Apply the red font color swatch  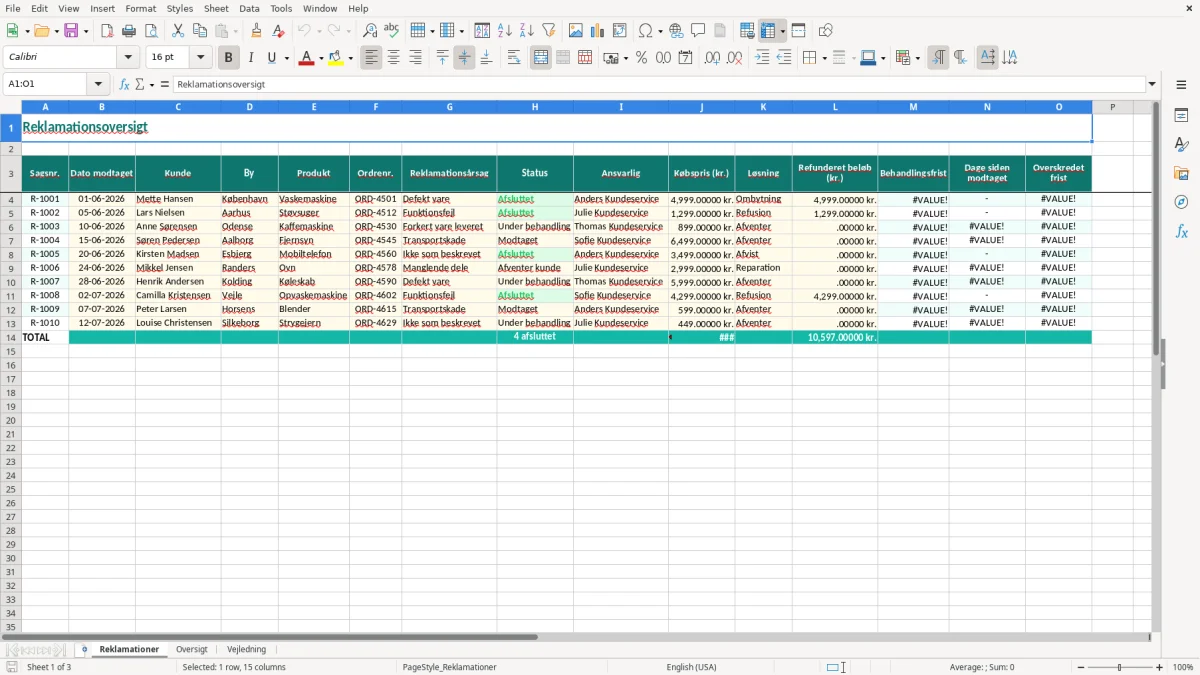[307, 58]
